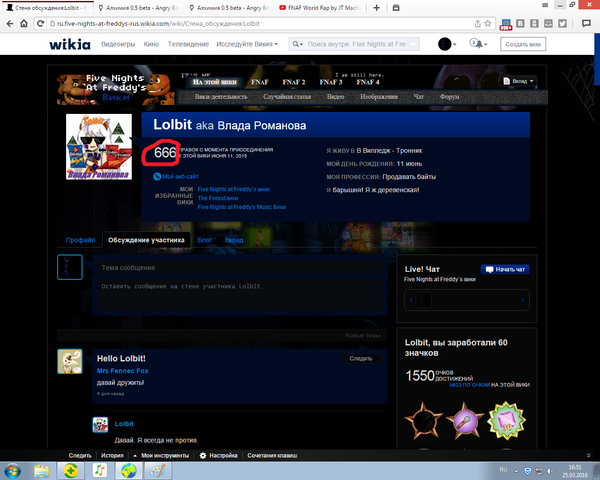Open the search scope dropdown
Viewport: 600px width, 480px height.
tap(297, 44)
